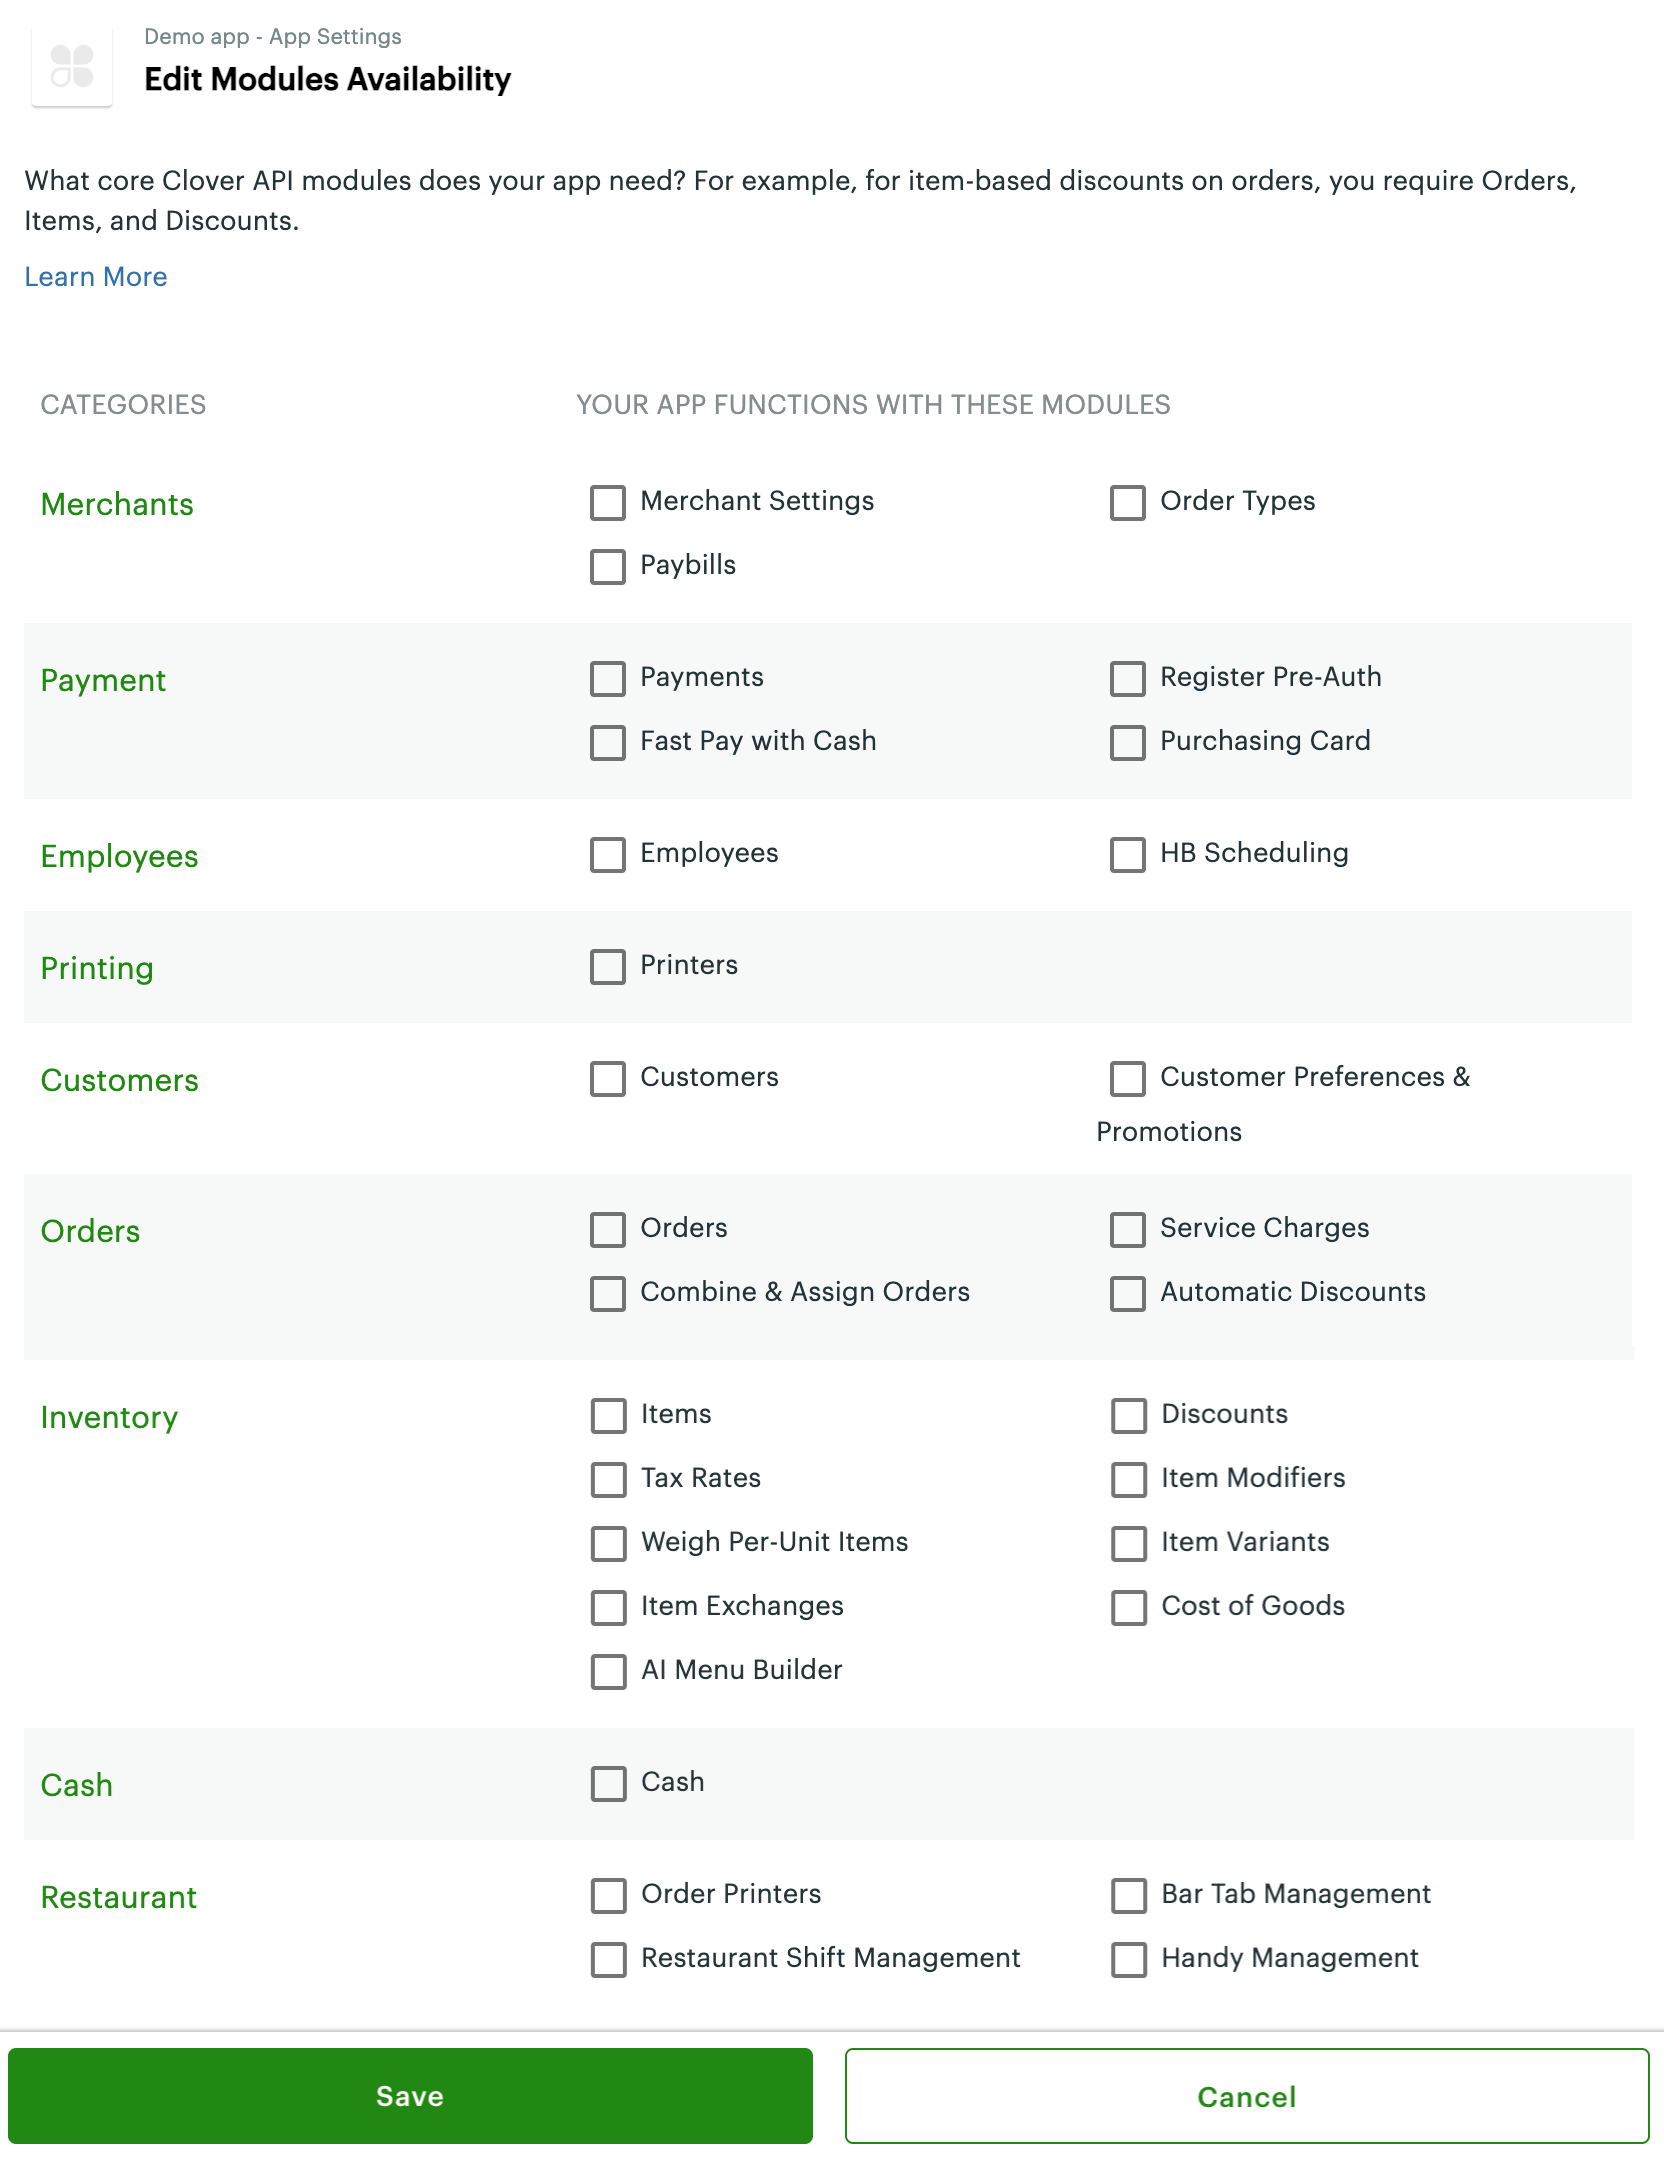Check Customer Preferences & Promotions
Image resolution: width=1664 pixels, height=2172 pixels.
(x=1128, y=1079)
